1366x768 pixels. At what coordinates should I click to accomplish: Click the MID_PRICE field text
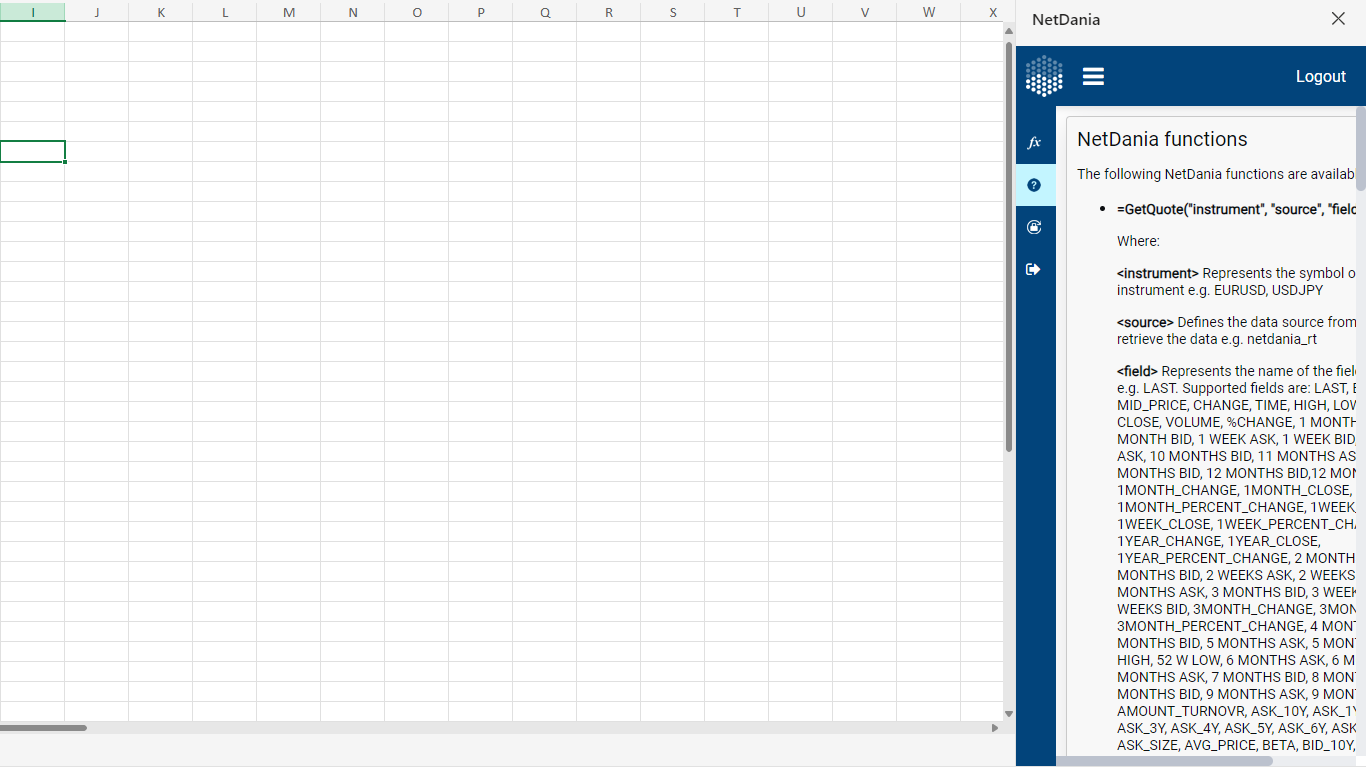[x=1151, y=405]
